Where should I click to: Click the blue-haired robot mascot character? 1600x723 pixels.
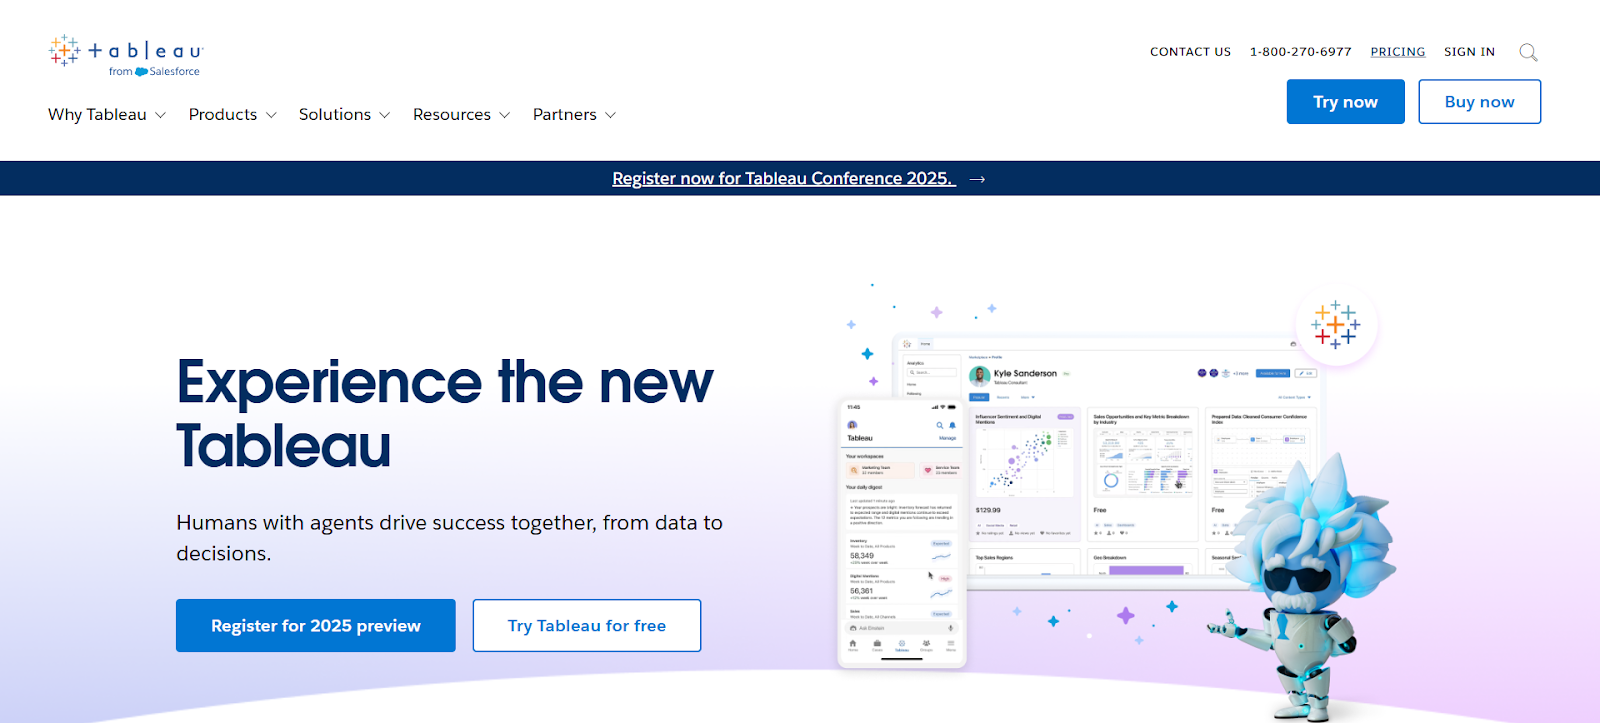pos(1303,585)
